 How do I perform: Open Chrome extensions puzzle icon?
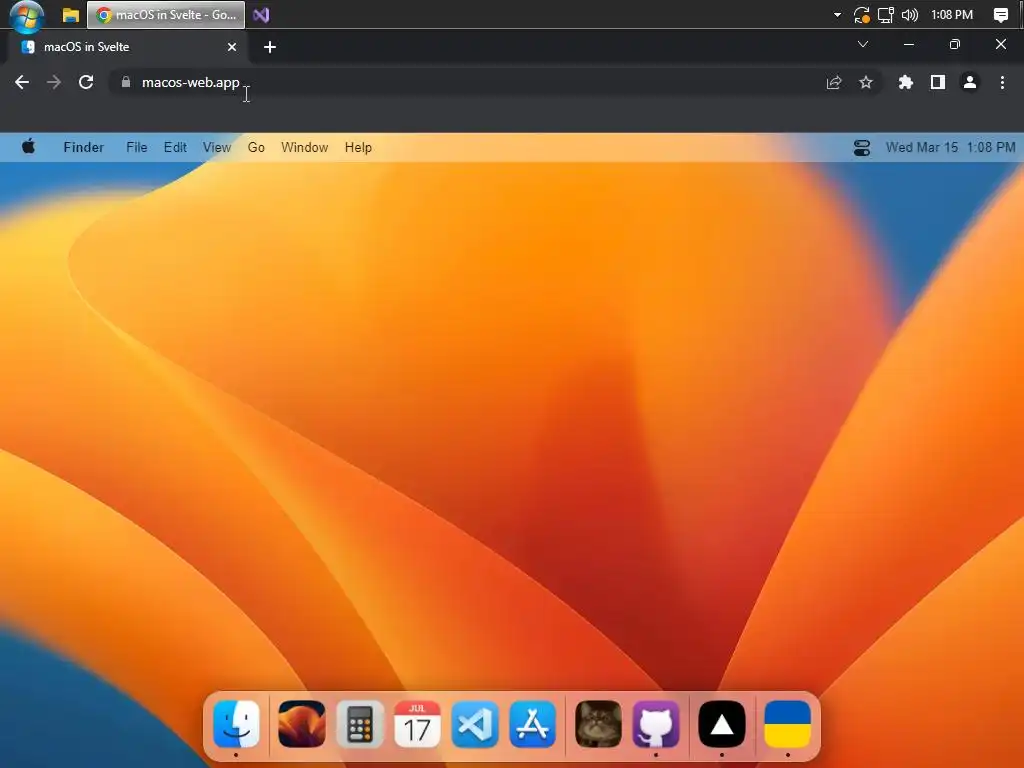906,82
